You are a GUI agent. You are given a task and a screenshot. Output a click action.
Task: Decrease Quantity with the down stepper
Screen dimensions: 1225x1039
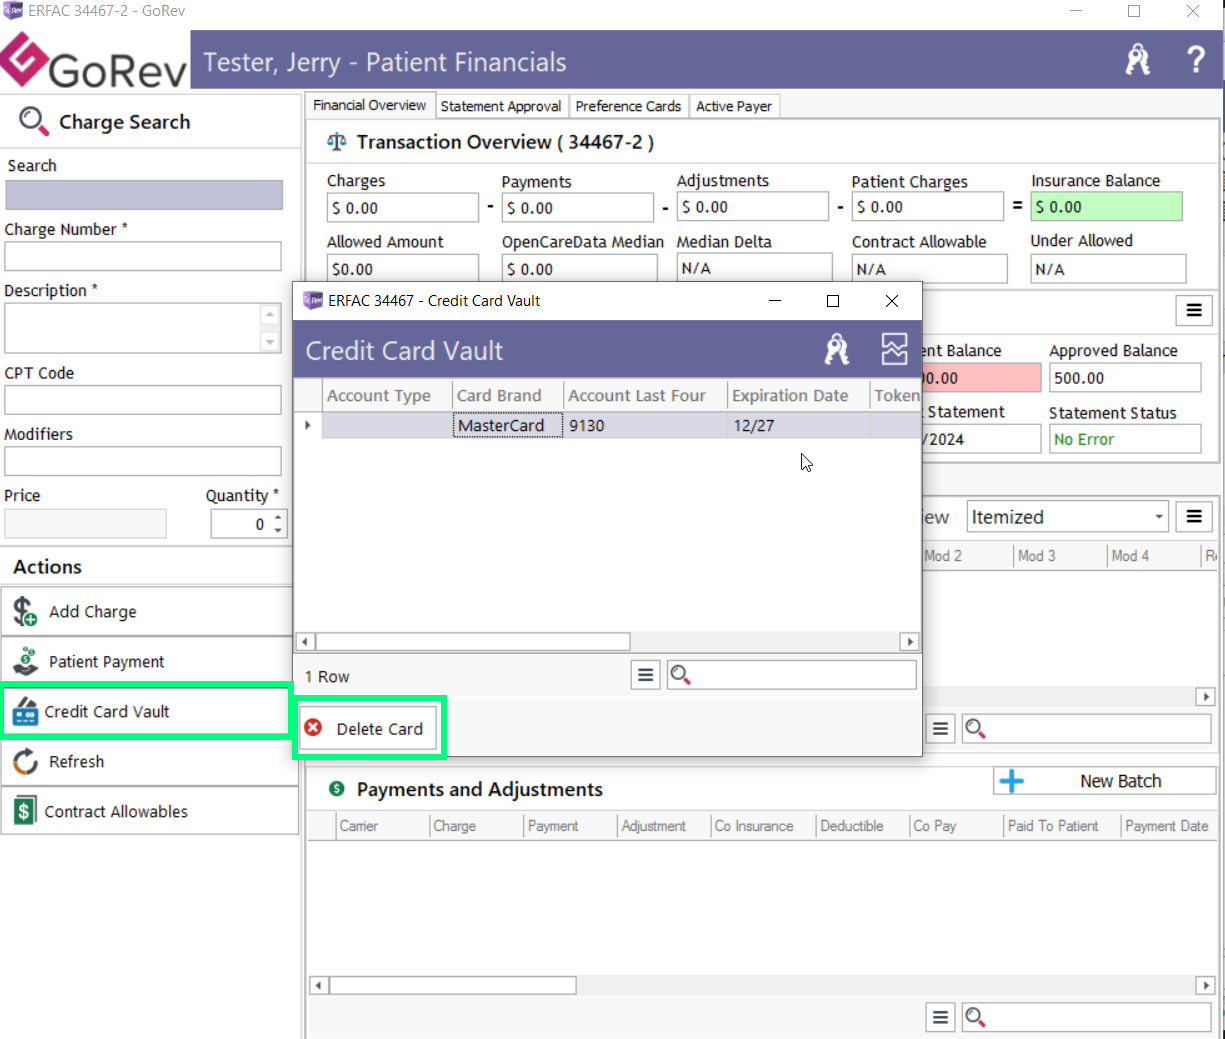pos(278,530)
